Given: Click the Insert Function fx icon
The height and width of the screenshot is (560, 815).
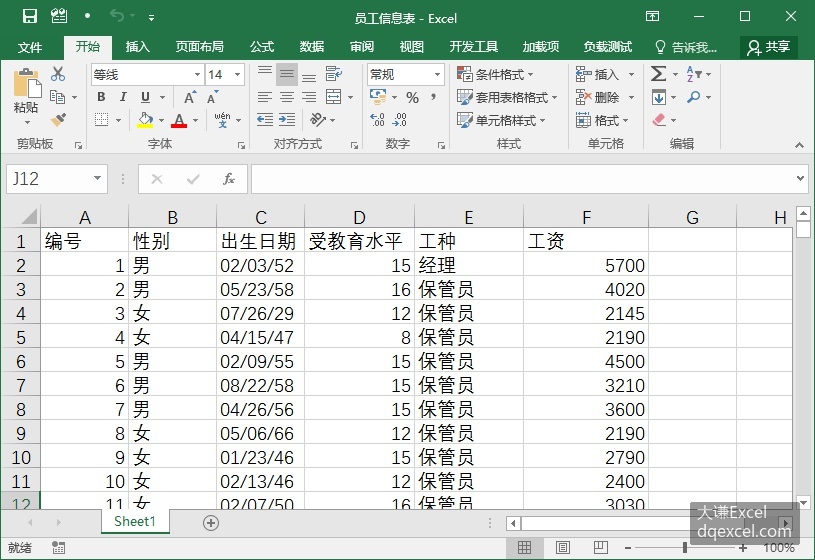Looking at the screenshot, I should coord(229,179).
